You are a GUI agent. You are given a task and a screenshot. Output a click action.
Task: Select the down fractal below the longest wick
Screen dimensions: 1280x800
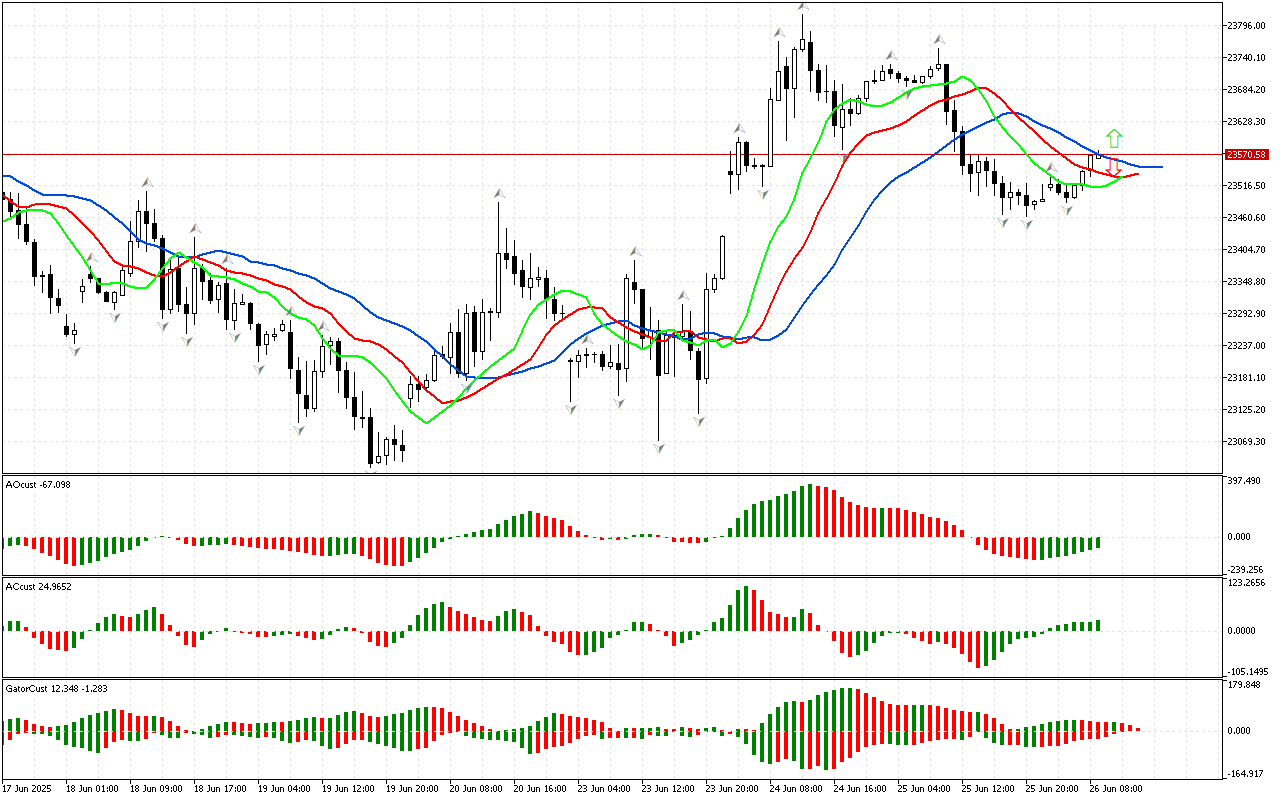pyautogui.click(x=659, y=446)
